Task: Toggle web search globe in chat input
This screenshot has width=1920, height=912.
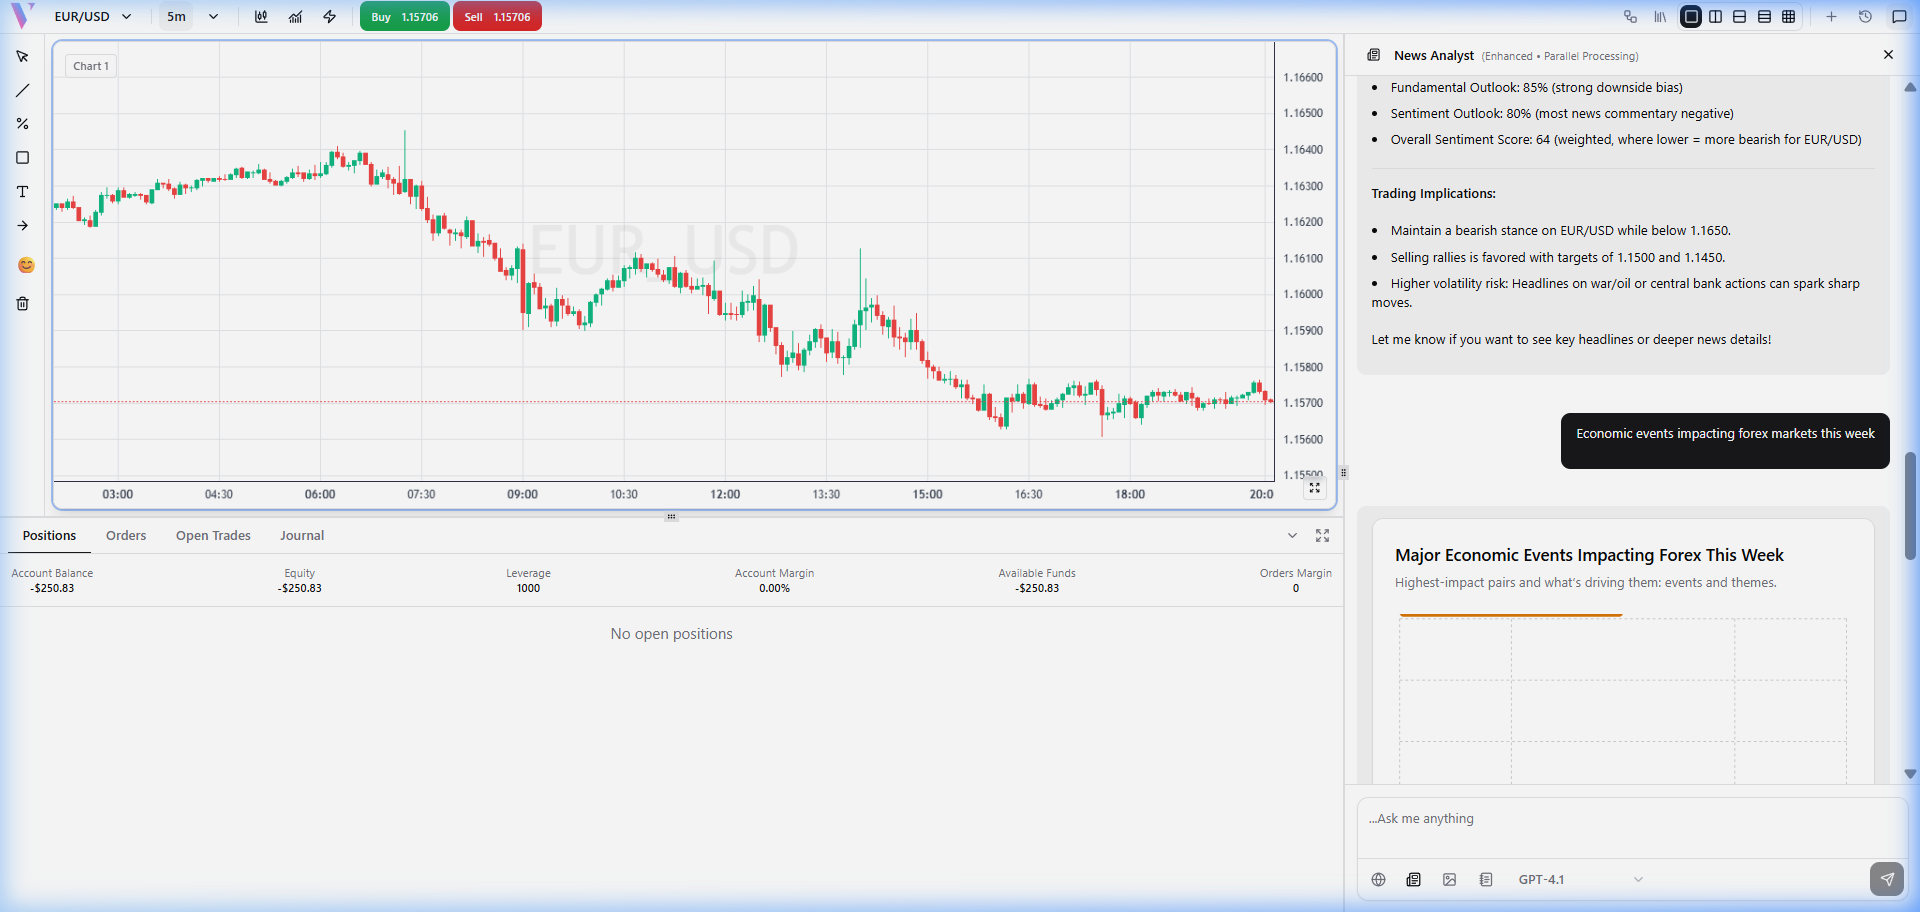Action: (1378, 880)
